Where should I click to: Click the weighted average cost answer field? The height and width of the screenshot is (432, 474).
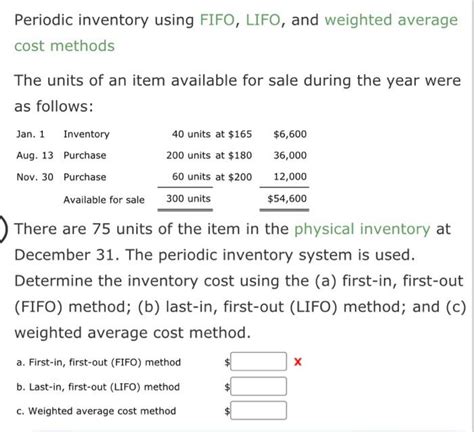coord(258,410)
